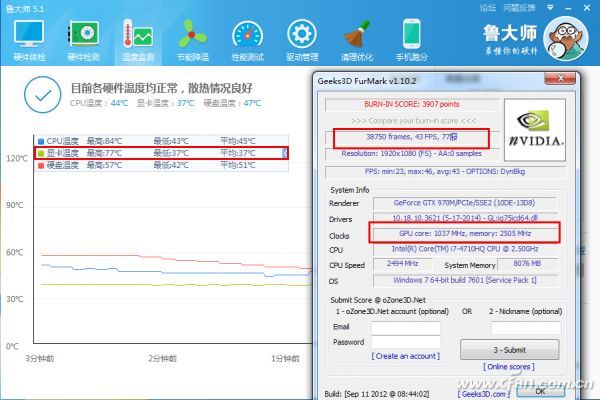Screen dimensions: 600x400
Task: Open the 论坛 forum link
Action: click(488, 8)
